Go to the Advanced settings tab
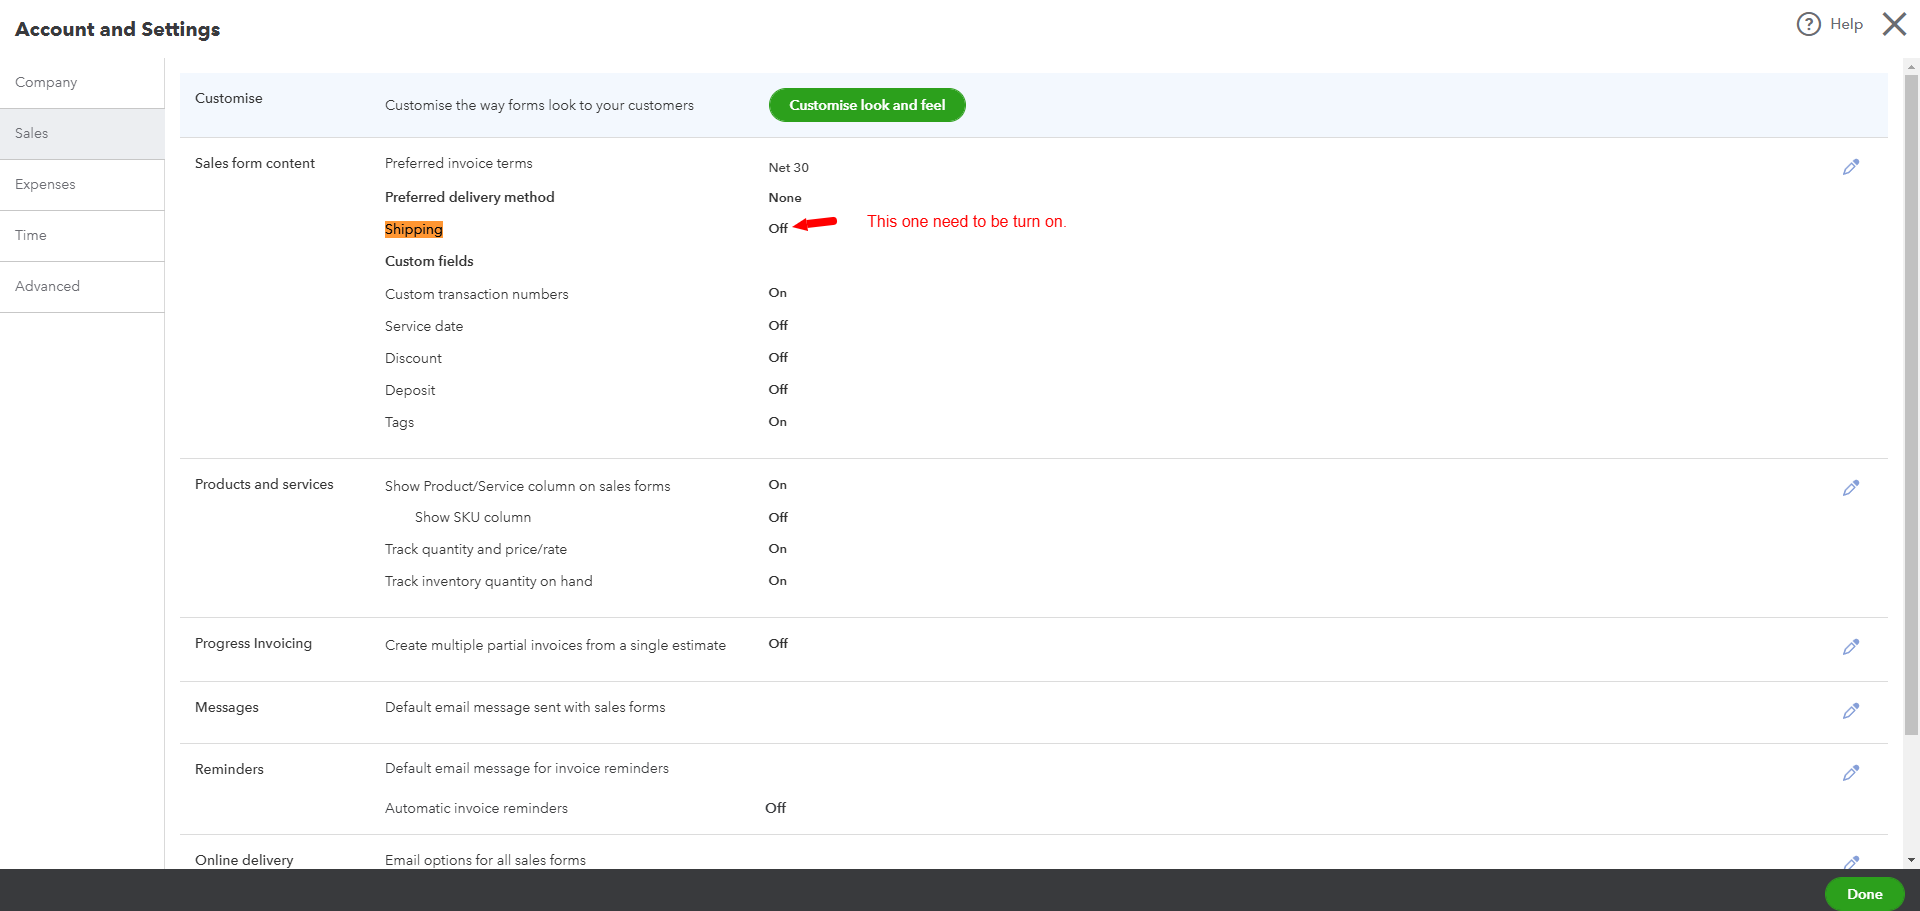The height and width of the screenshot is (911, 1920). tap(47, 286)
